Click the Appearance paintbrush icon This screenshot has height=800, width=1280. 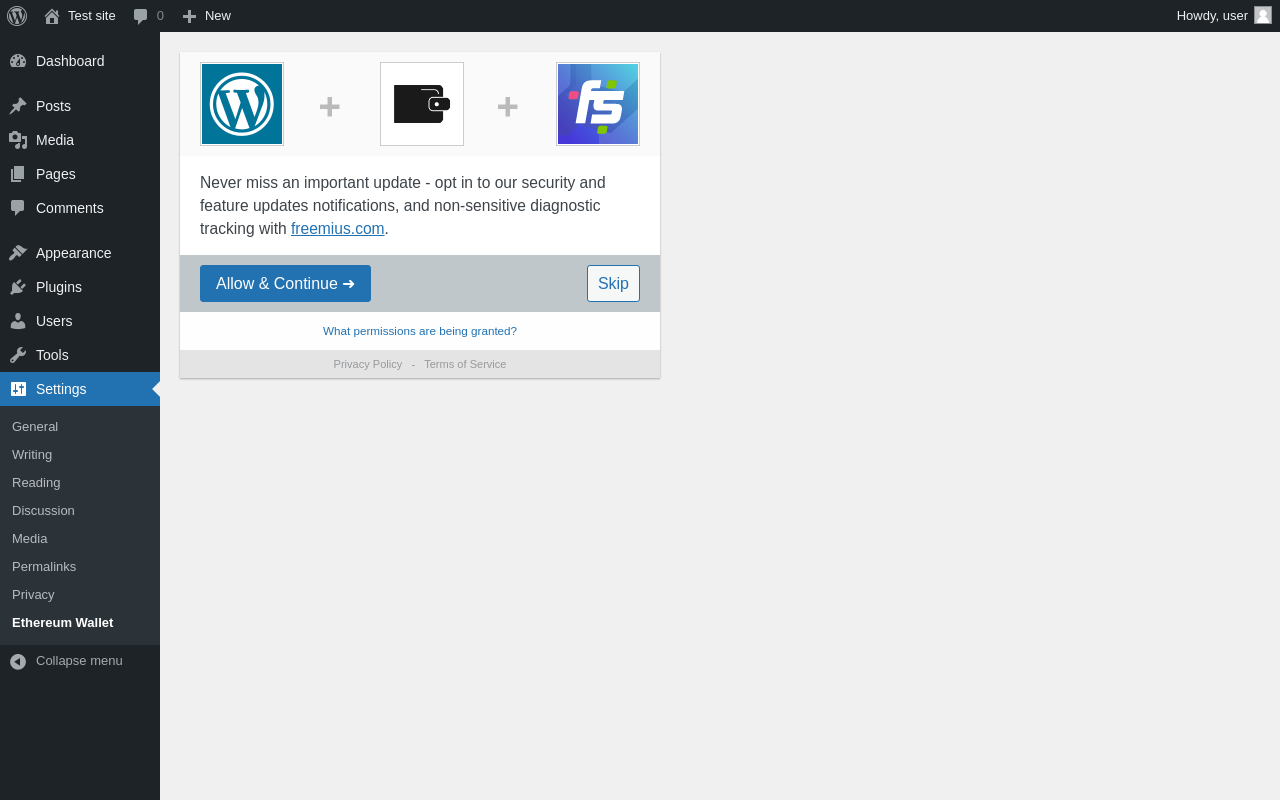[x=18, y=253]
